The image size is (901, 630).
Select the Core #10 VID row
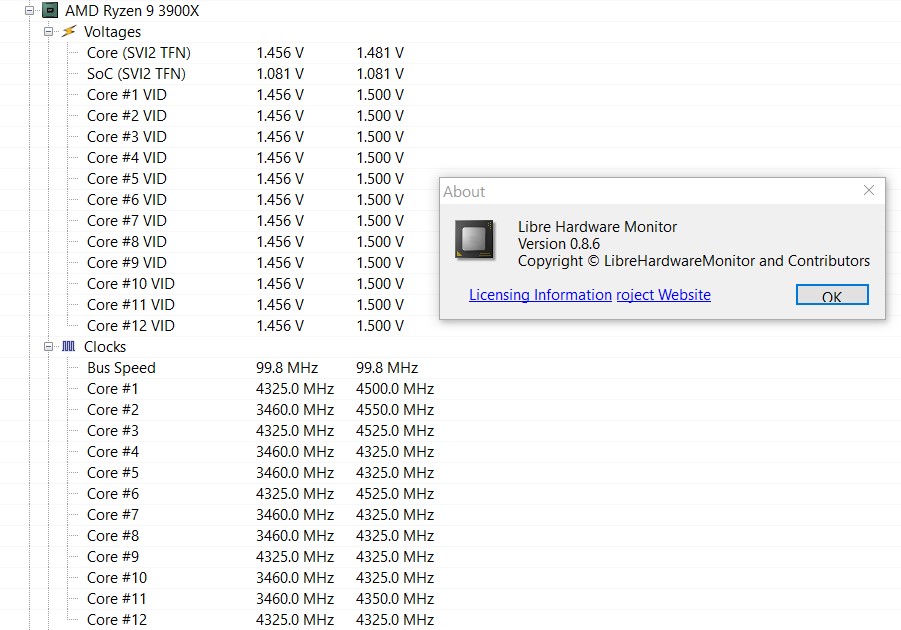point(245,283)
